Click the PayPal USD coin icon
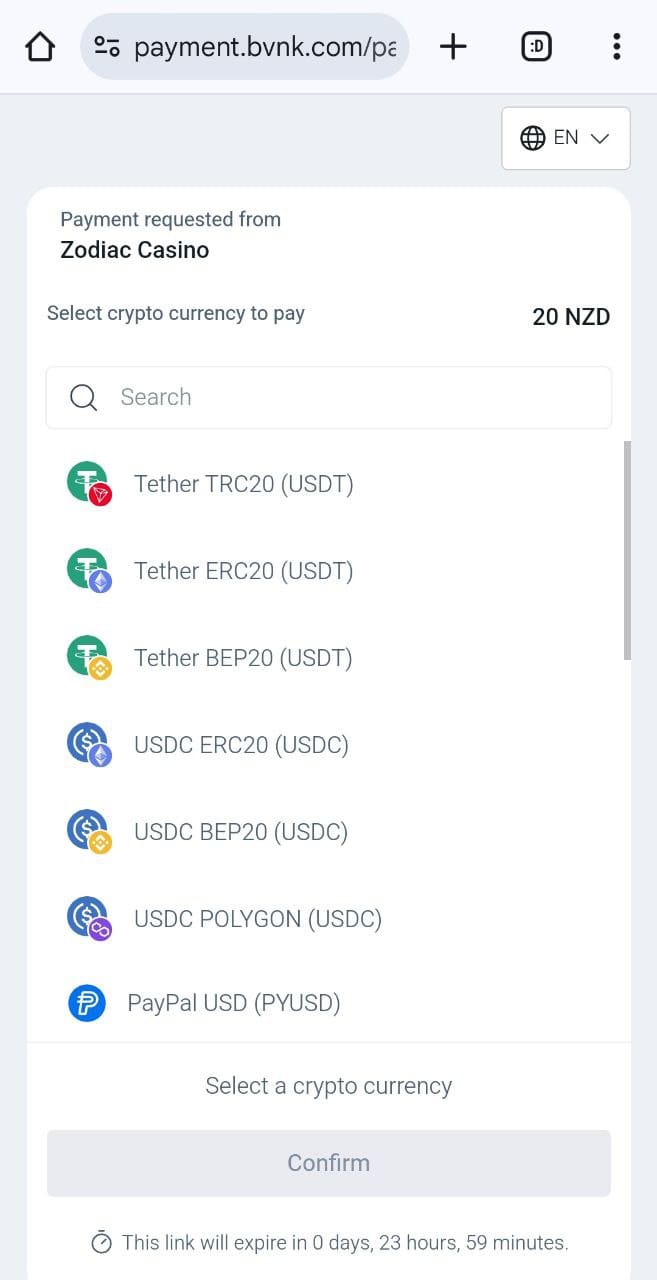The image size is (657, 1280). 87,1003
